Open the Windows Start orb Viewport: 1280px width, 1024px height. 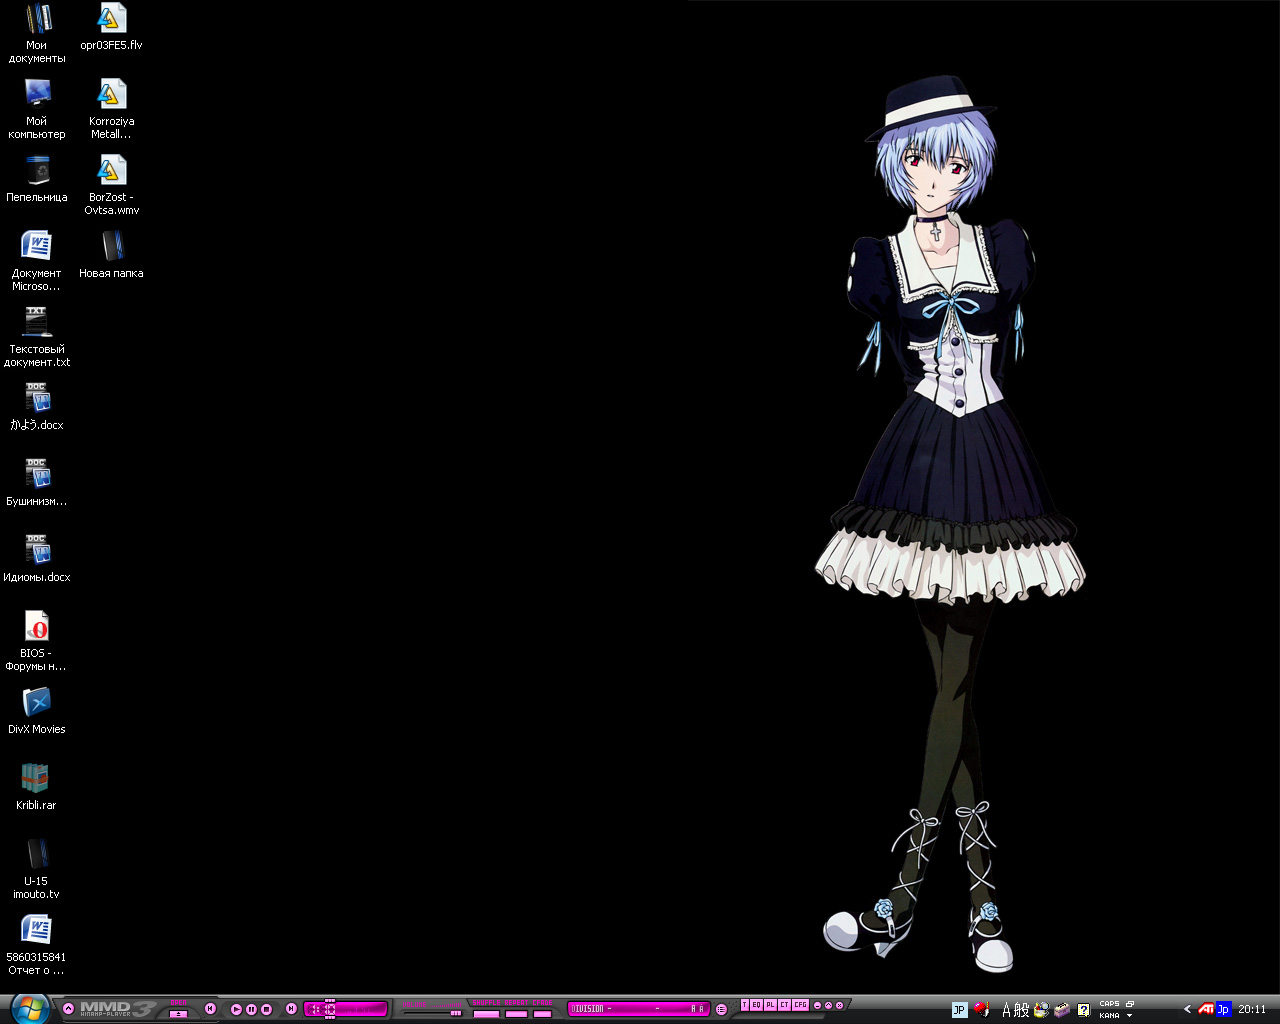[x=29, y=1009]
